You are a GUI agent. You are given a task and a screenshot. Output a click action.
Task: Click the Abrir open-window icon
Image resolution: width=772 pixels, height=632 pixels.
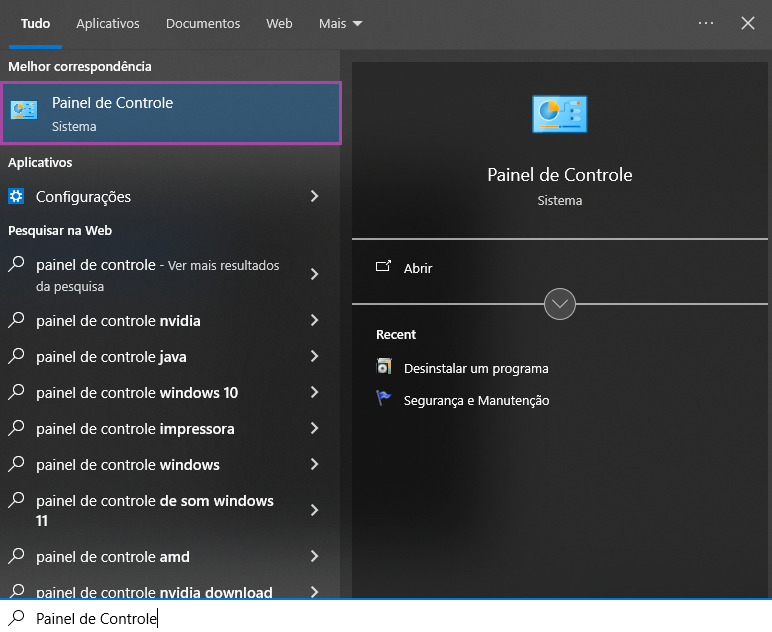coord(384,266)
